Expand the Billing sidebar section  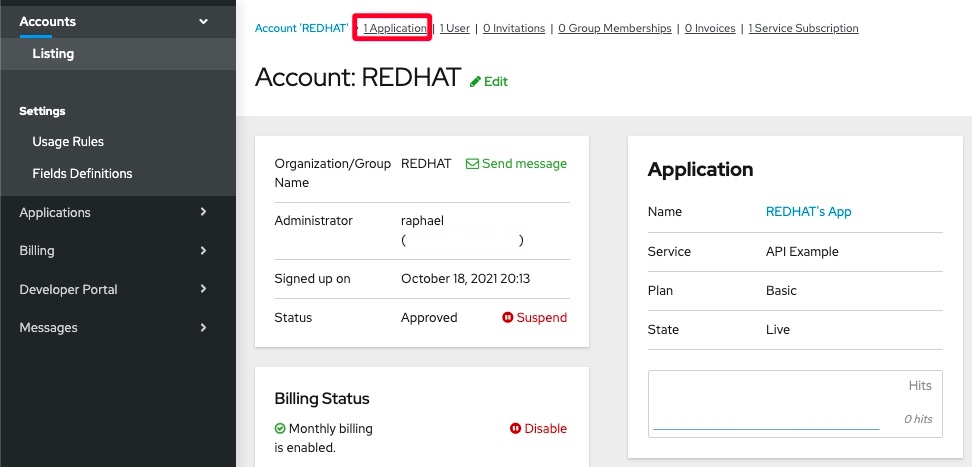click(x=204, y=251)
